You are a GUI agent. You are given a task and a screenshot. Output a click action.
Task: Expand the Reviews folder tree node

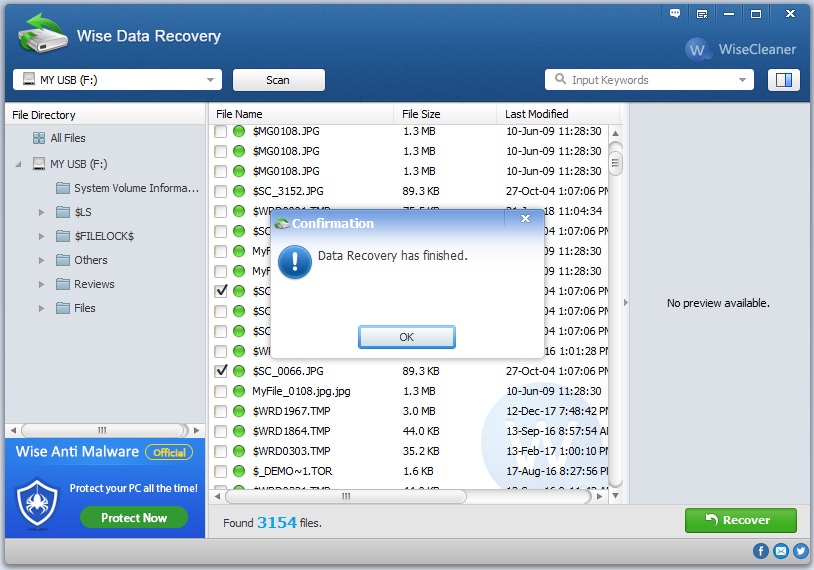[41, 284]
